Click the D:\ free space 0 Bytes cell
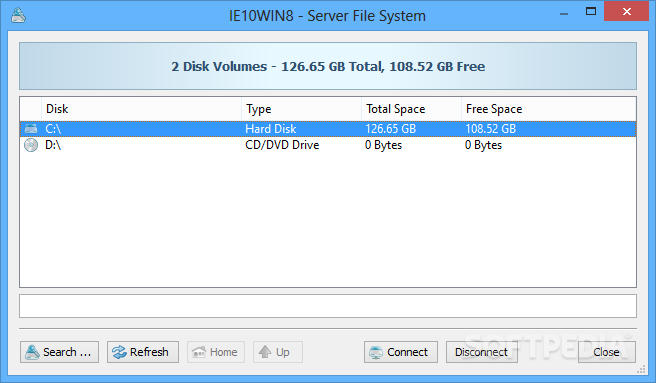 click(483, 145)
